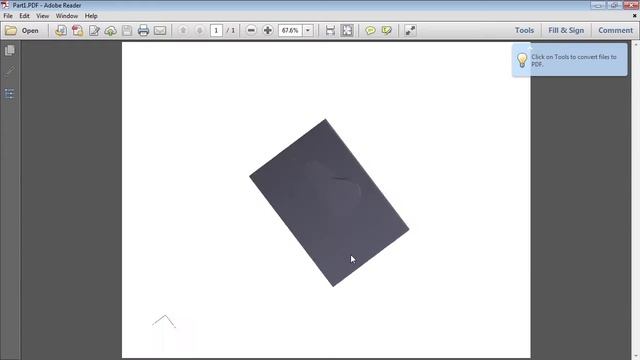The width and height of the screenshot is (640, 360).
Task: Open the Edit menu
Action: pos(24,16)
